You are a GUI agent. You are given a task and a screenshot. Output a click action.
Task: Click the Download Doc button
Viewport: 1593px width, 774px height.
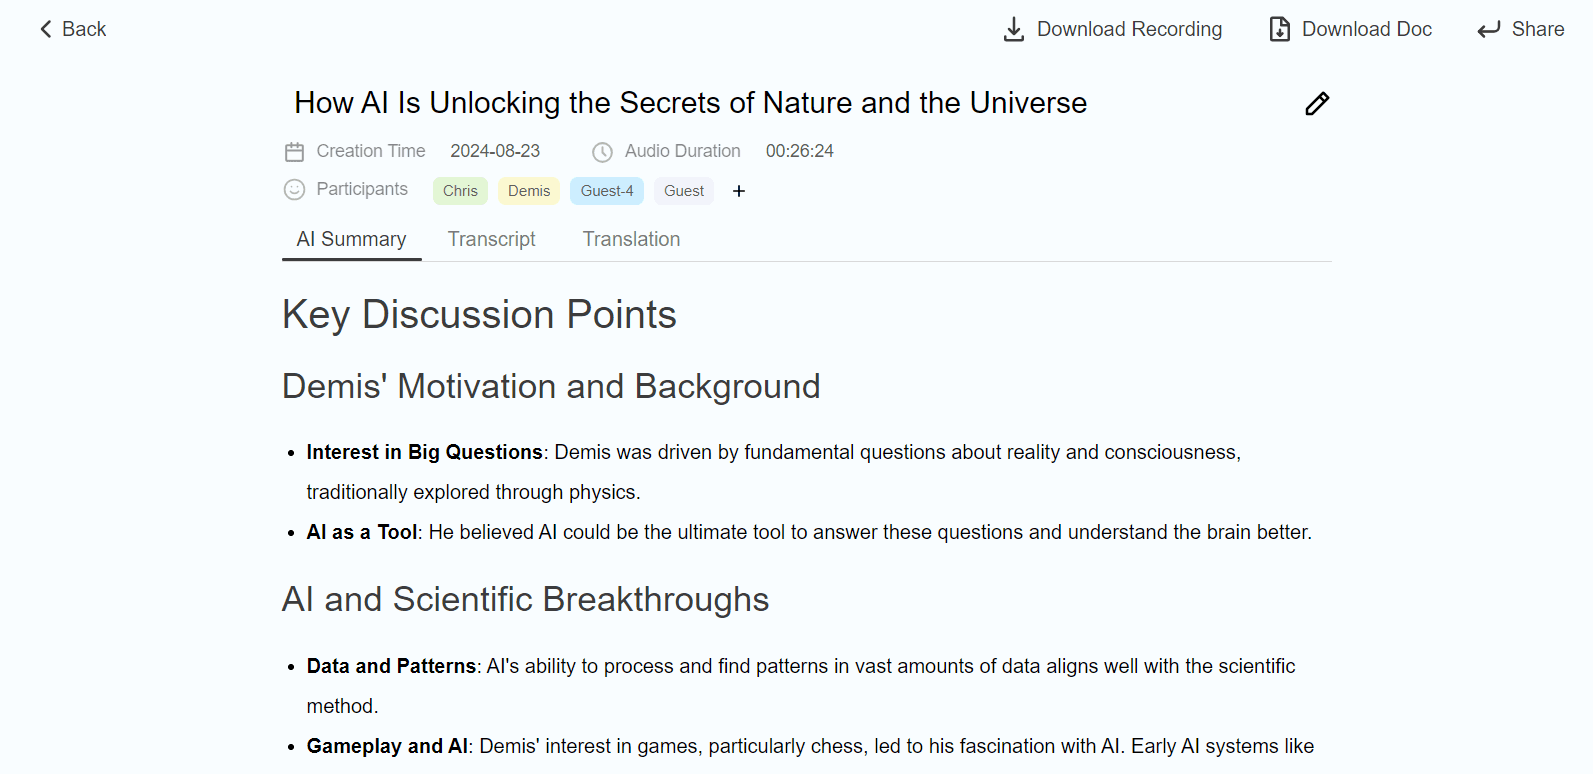1366,30
